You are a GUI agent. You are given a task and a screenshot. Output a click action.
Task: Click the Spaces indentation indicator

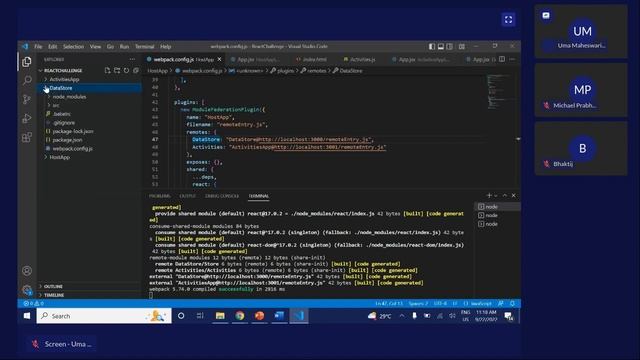418,304
